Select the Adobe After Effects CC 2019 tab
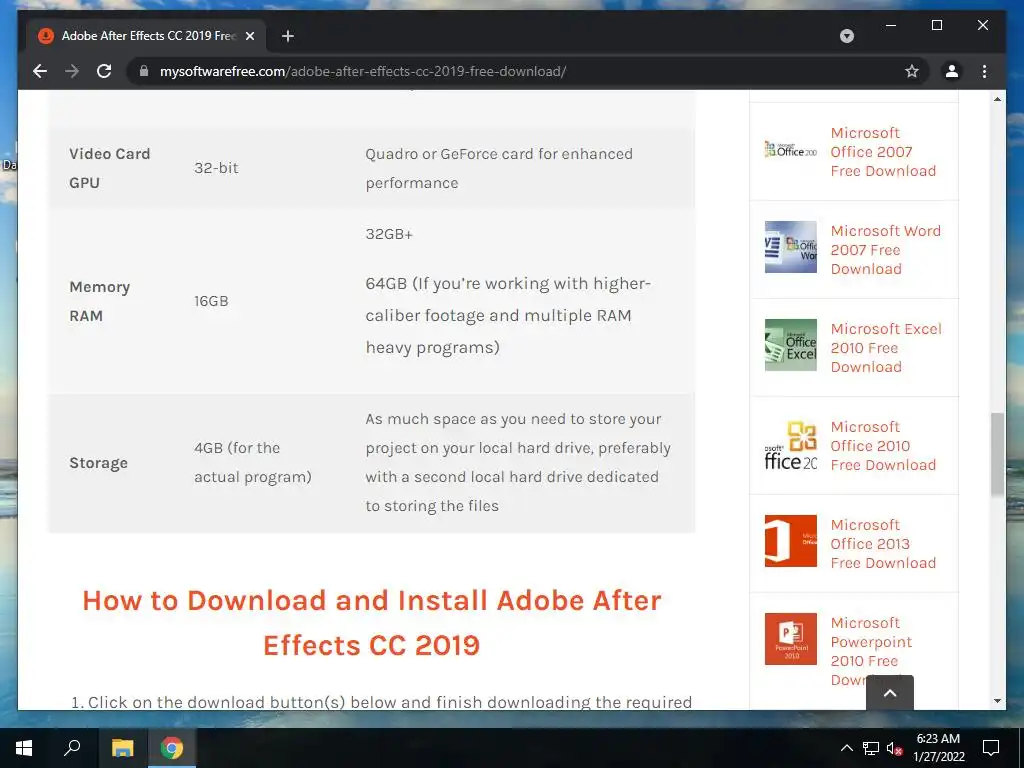 (x=146, y=36)
